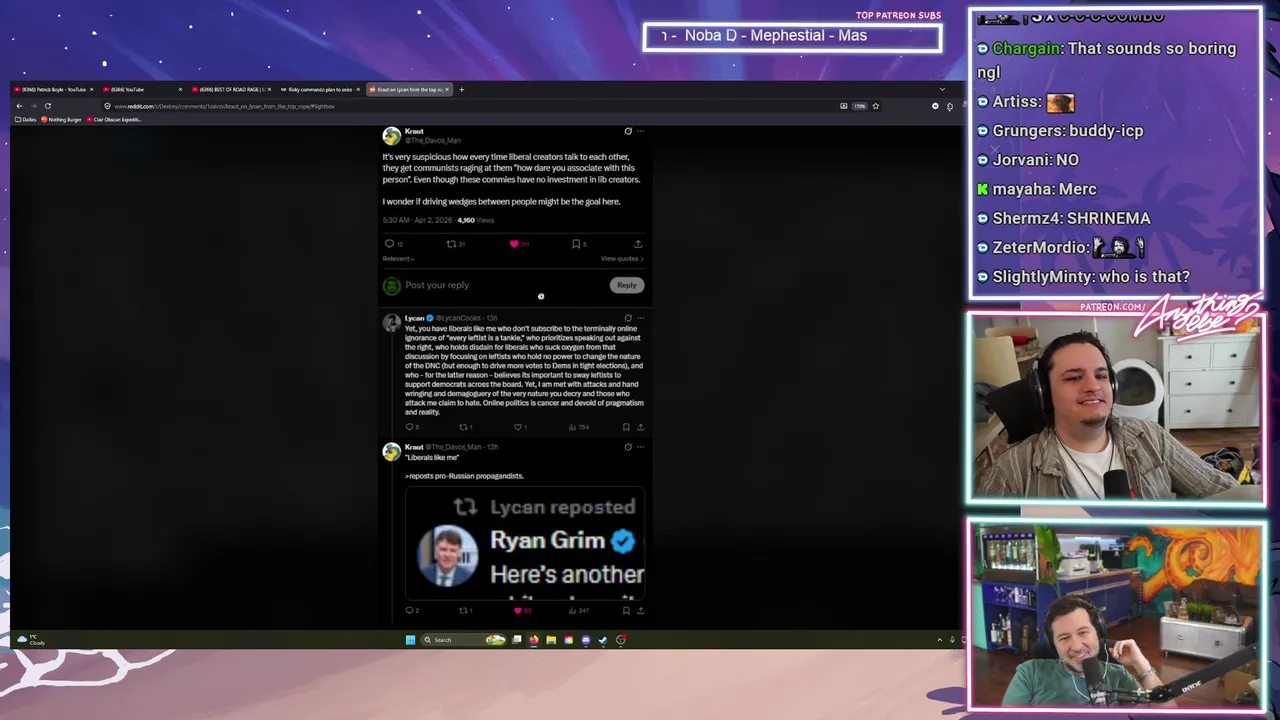Click the Reply button
The width and height of the screenshot is (1280, 720).
tap(627, 285)
